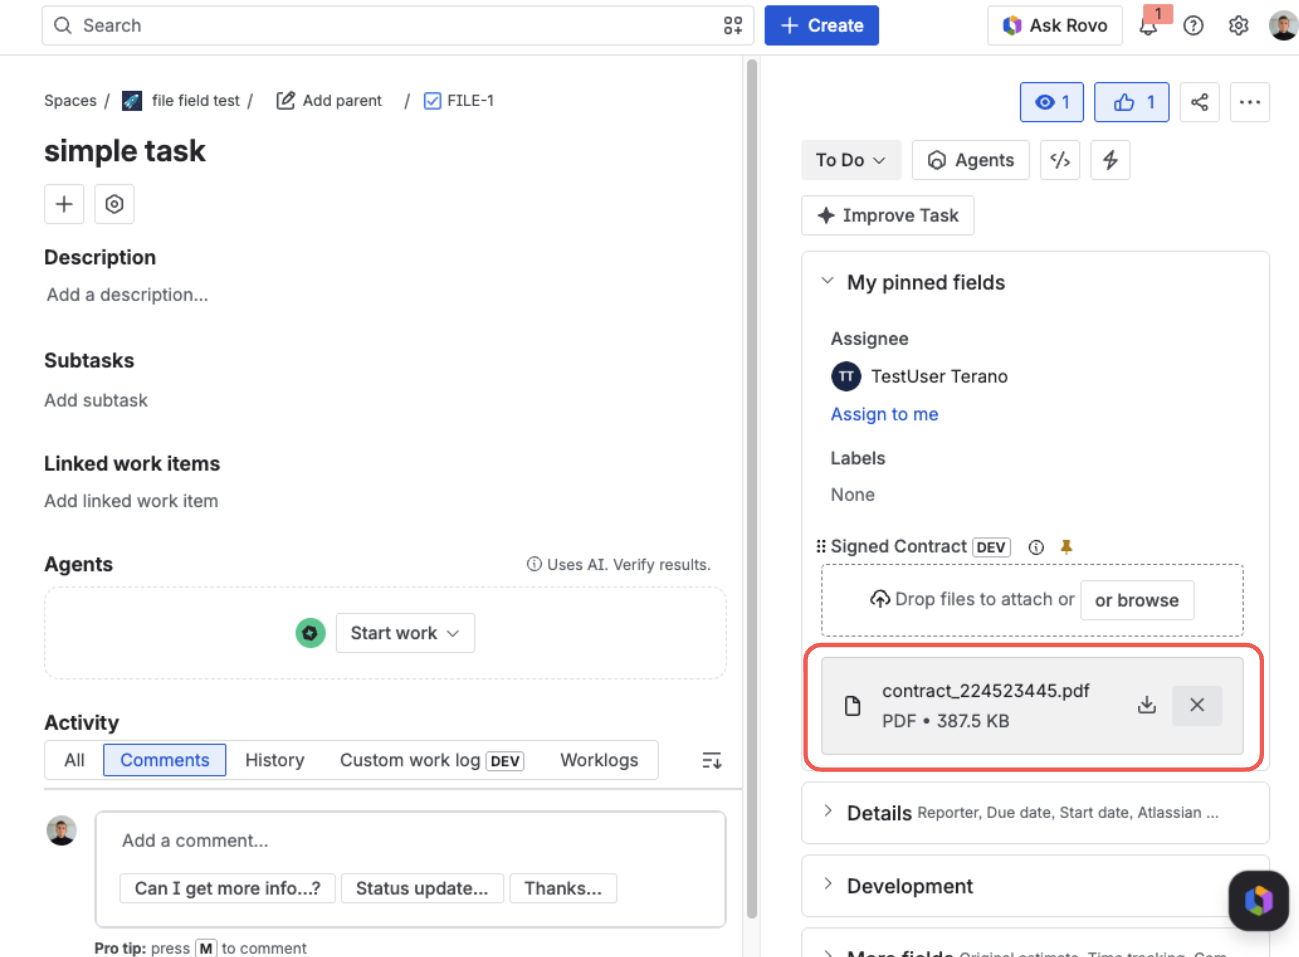This screenshot has height=957, width=1299.
Task: Toggle watching this work item
Action: coord(1051,102)
